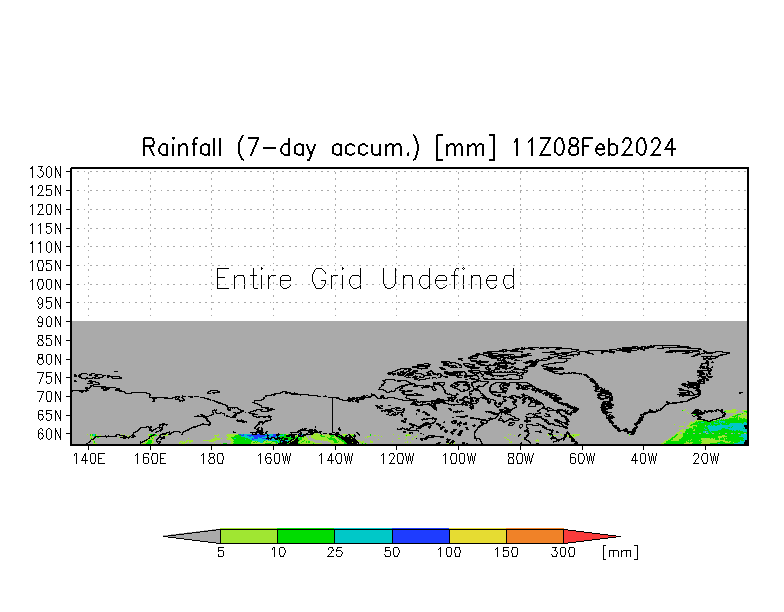
Task: Click the orange 150-300 mm legend swatch
Action: pyautogui.click(x=535, y=536)
